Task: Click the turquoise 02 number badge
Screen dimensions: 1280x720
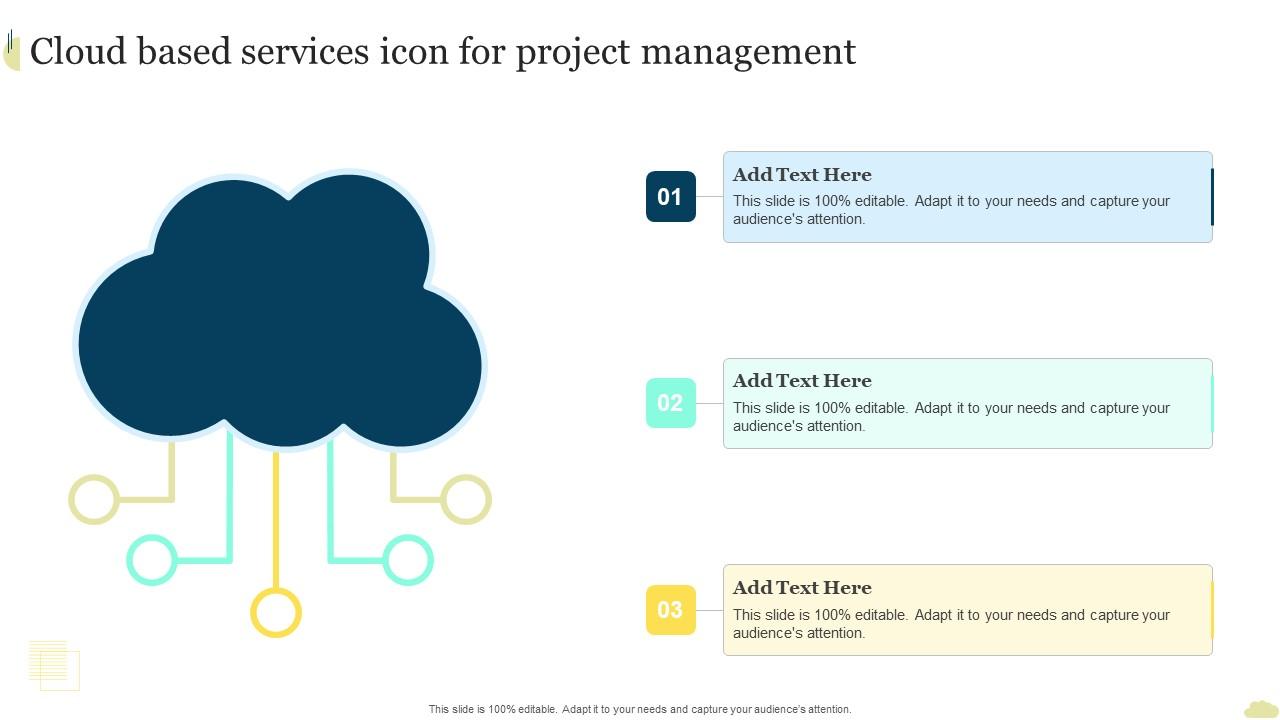Action: (671, 403)
